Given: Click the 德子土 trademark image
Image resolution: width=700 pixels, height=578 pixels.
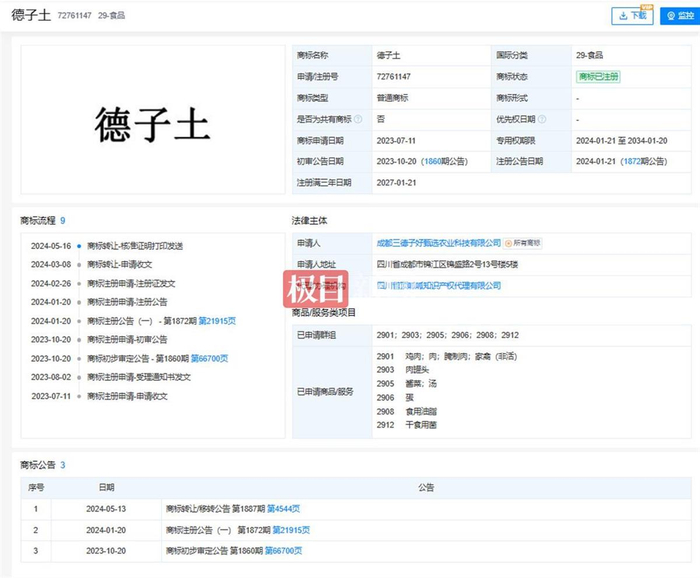Looking at the screenshot, I should [x=153, y=120].
